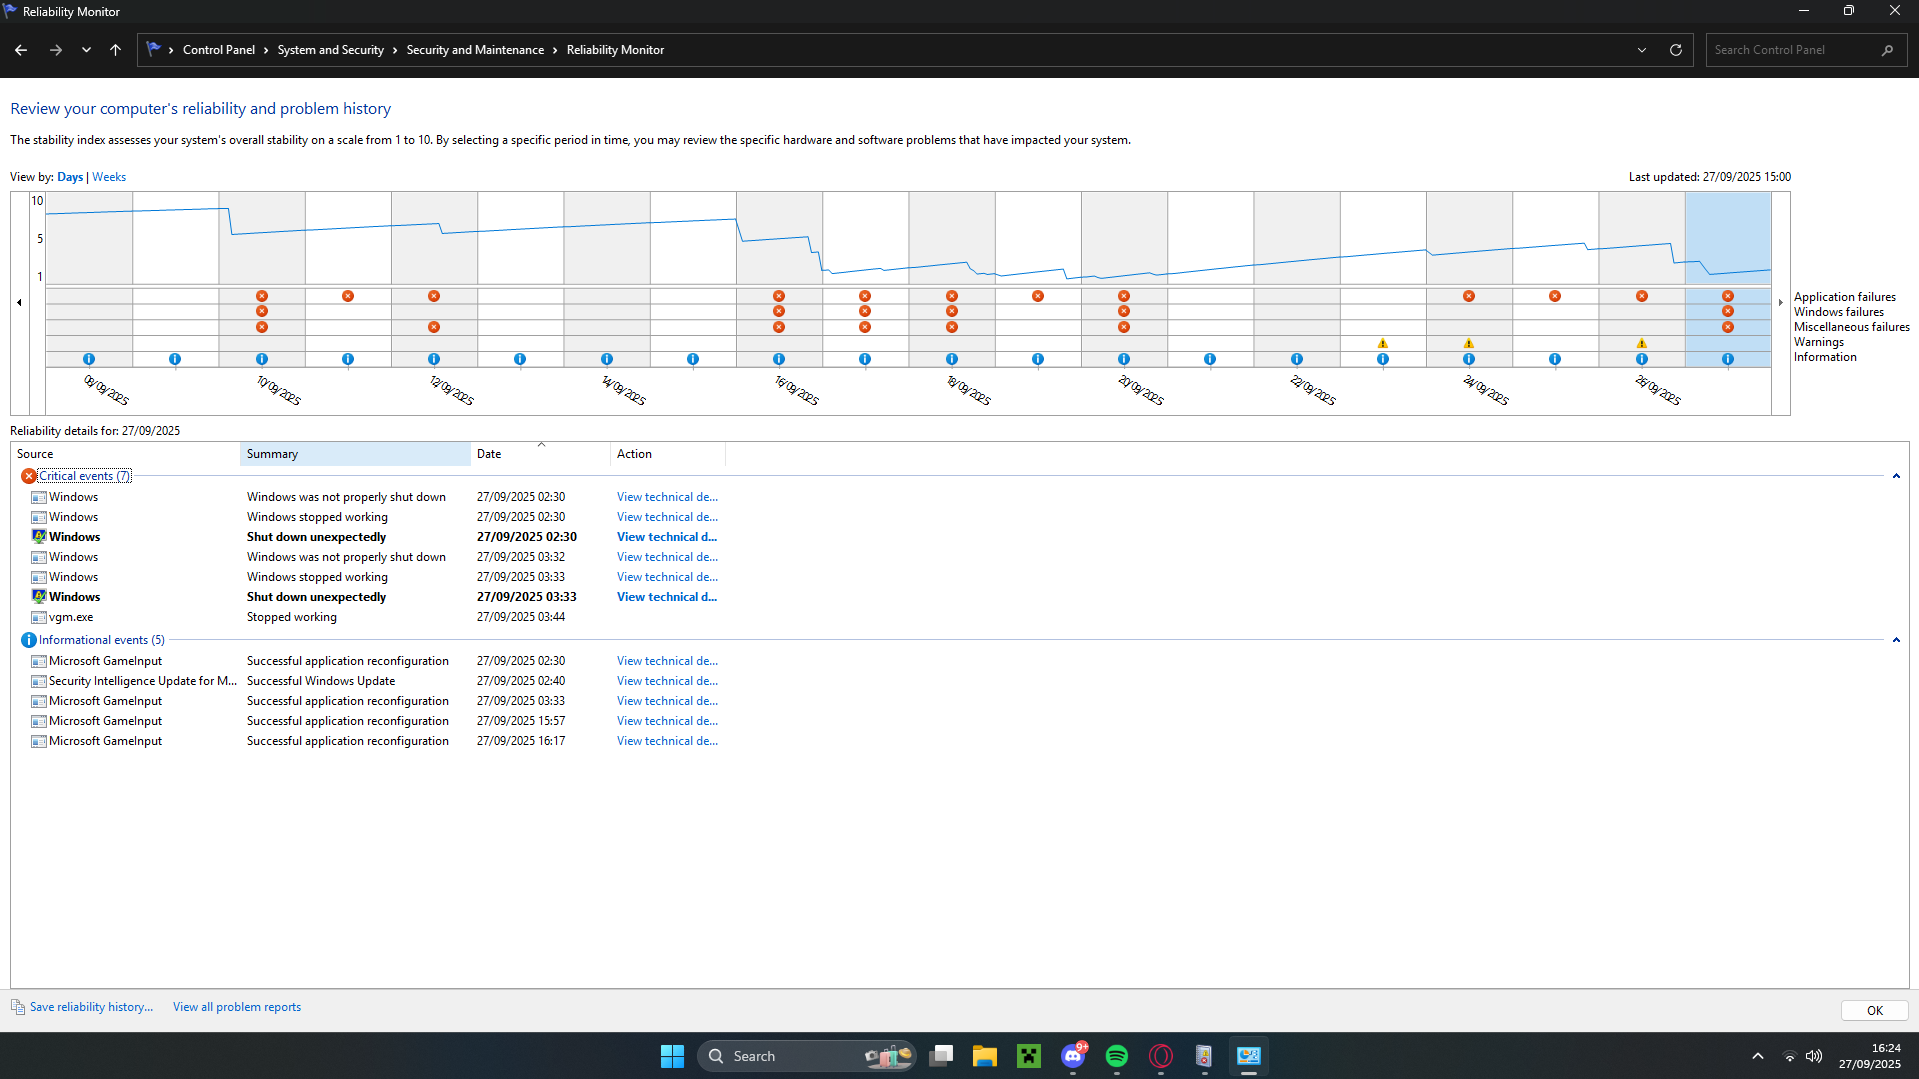Click the OK button

[x=1874, y=1010]
